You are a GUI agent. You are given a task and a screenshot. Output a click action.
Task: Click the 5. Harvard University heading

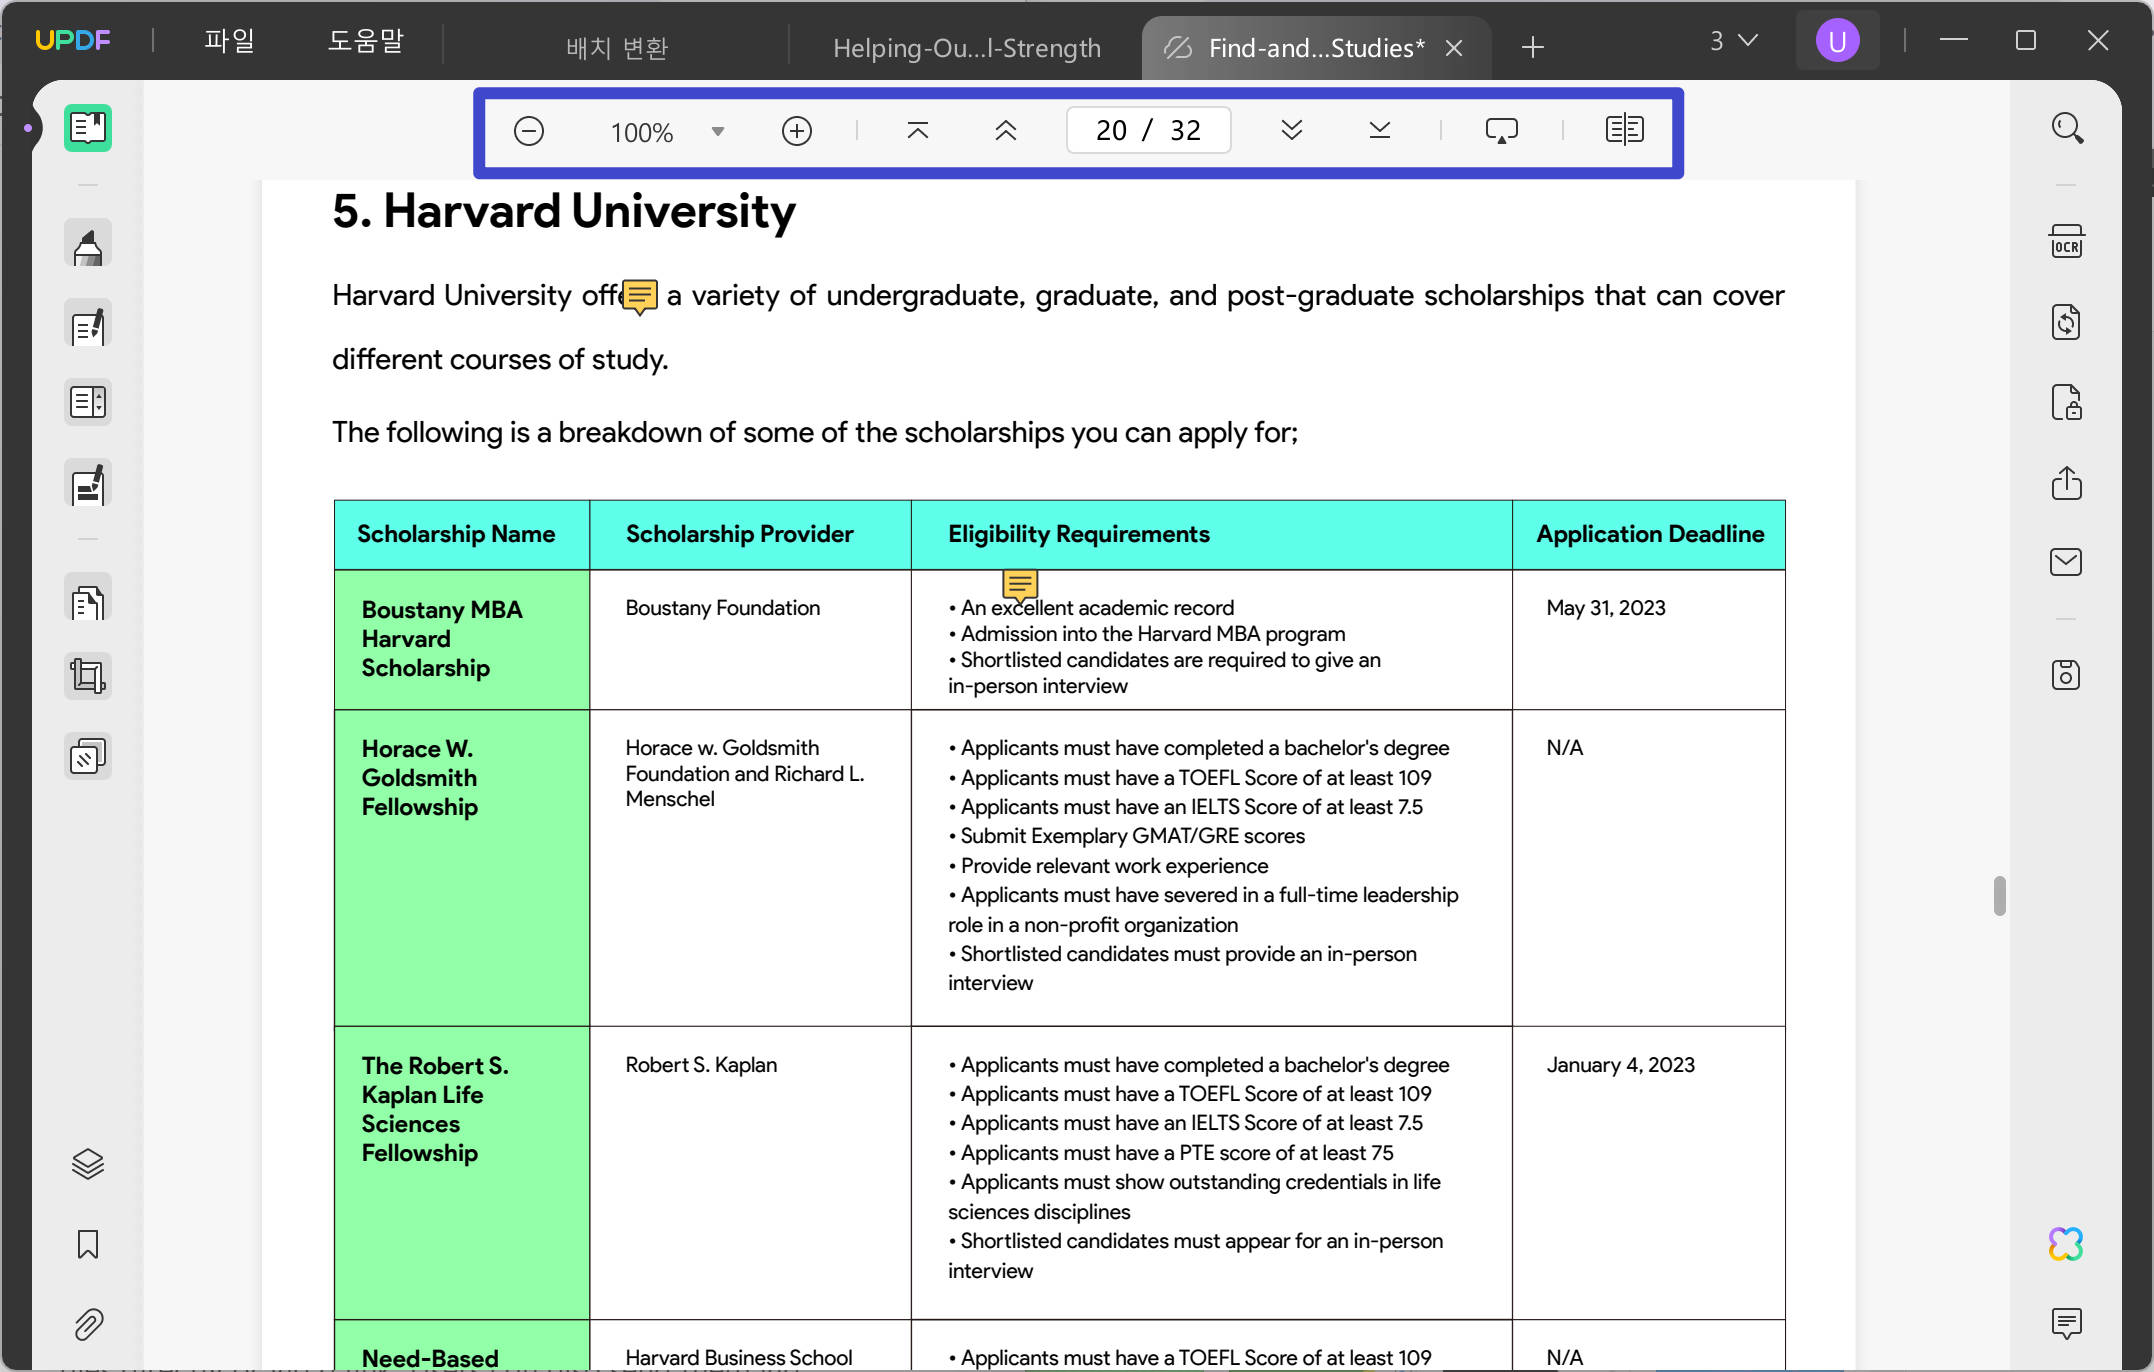coord(564,212)
